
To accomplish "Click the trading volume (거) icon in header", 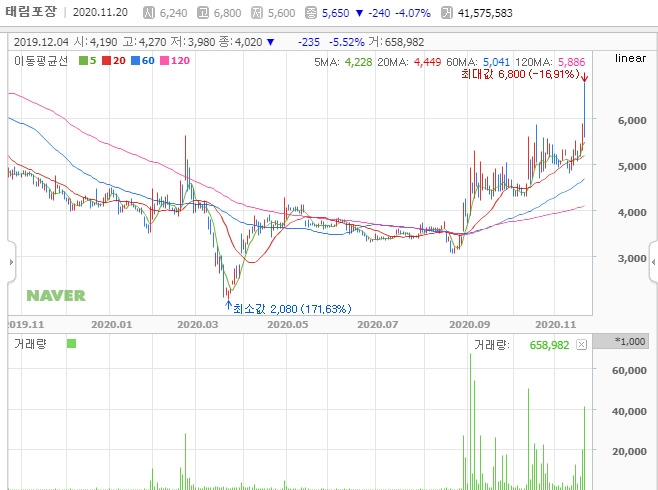I will (447, 13).
